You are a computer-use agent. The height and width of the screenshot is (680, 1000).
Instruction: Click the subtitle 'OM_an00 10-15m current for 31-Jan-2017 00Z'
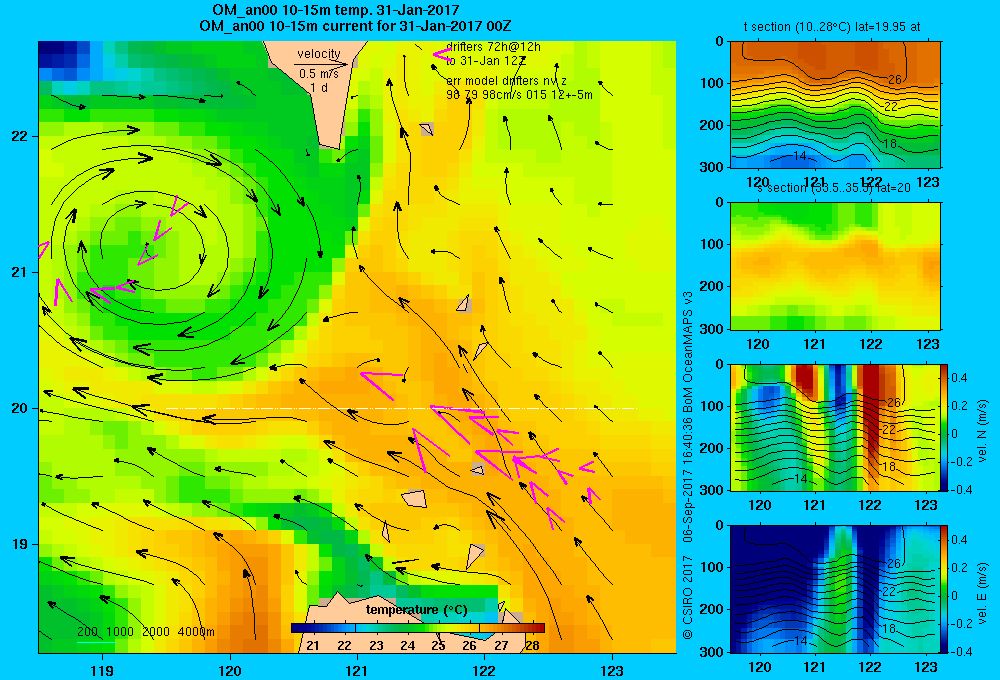(x=355, y=26)
